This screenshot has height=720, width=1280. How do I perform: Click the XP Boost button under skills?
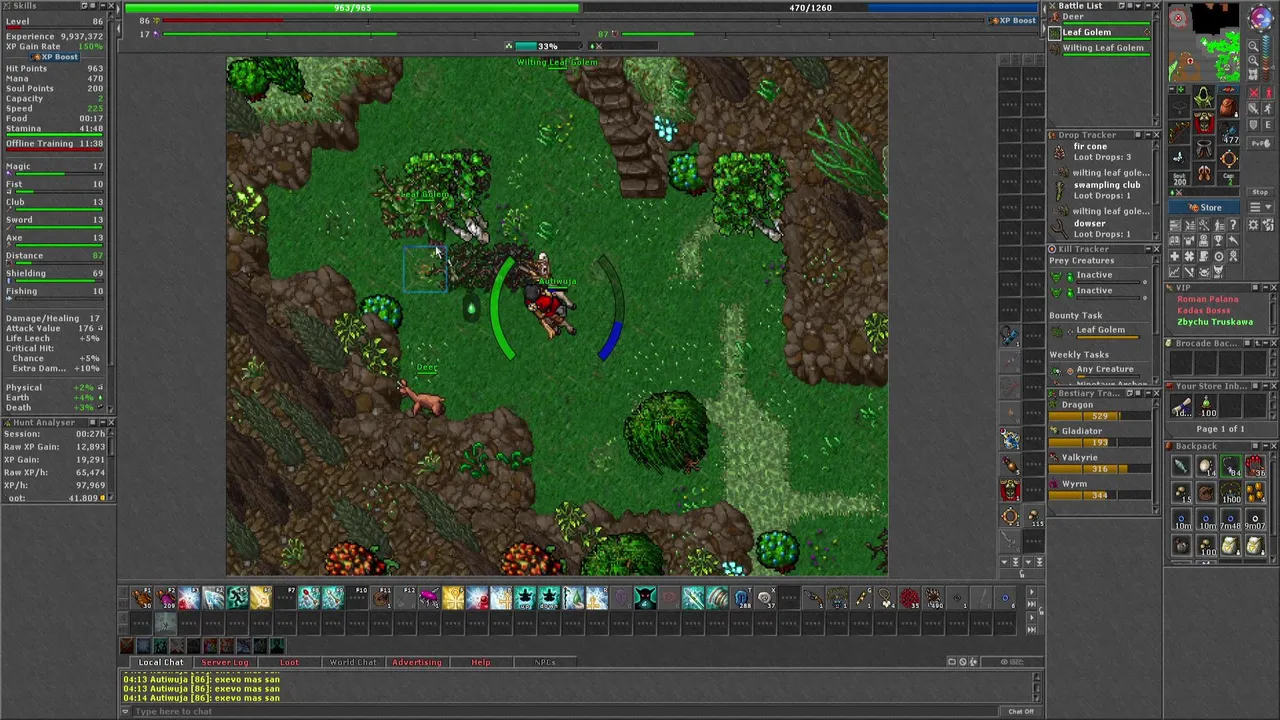56,57
